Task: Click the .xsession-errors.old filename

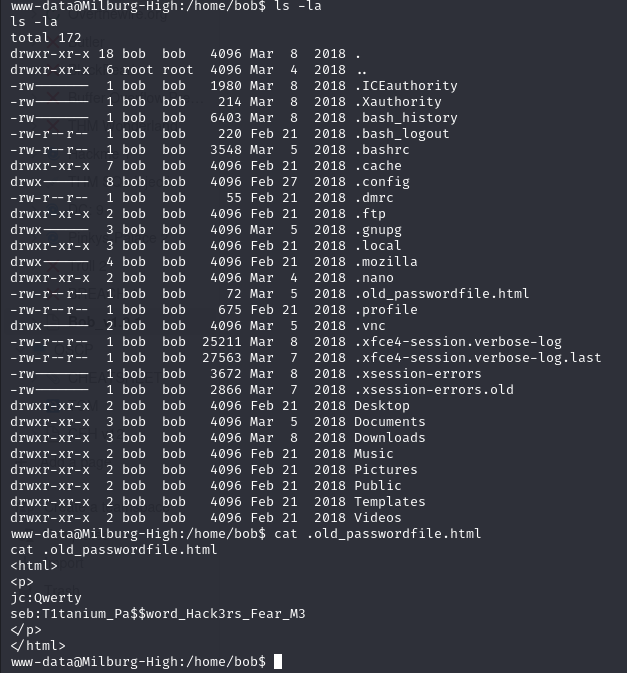Action: tap(433, 390)
